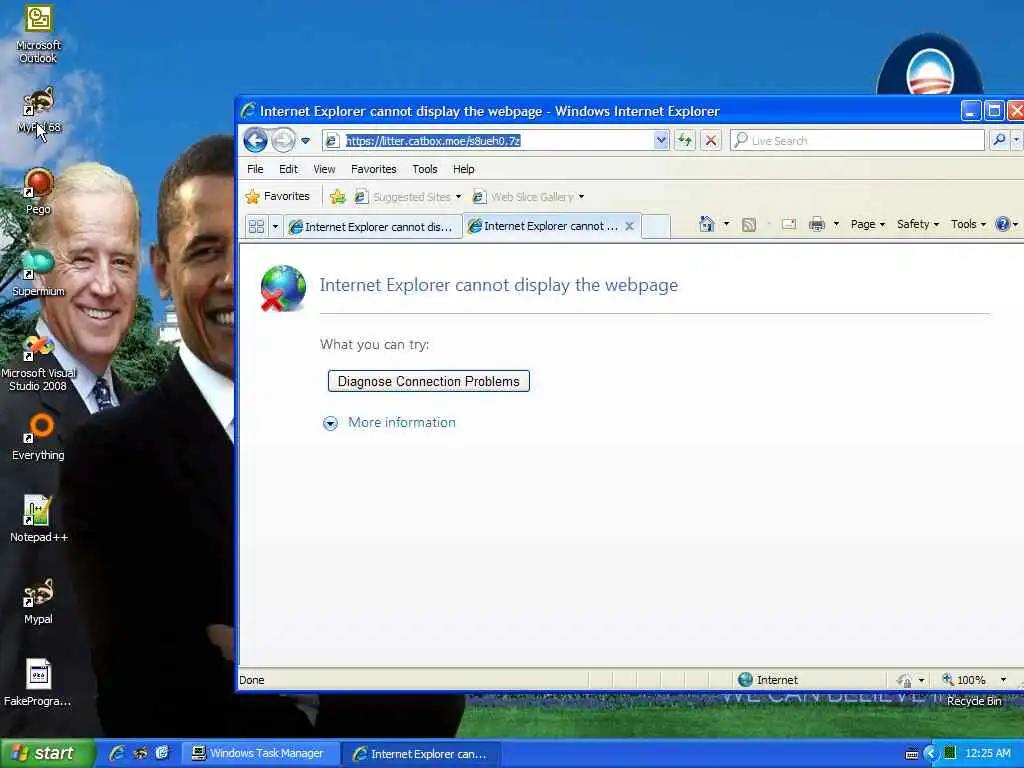Viewport: 1024px width, 768px height.
Task: Open the Print options dropdown arrow
Action: coord(836,224)
